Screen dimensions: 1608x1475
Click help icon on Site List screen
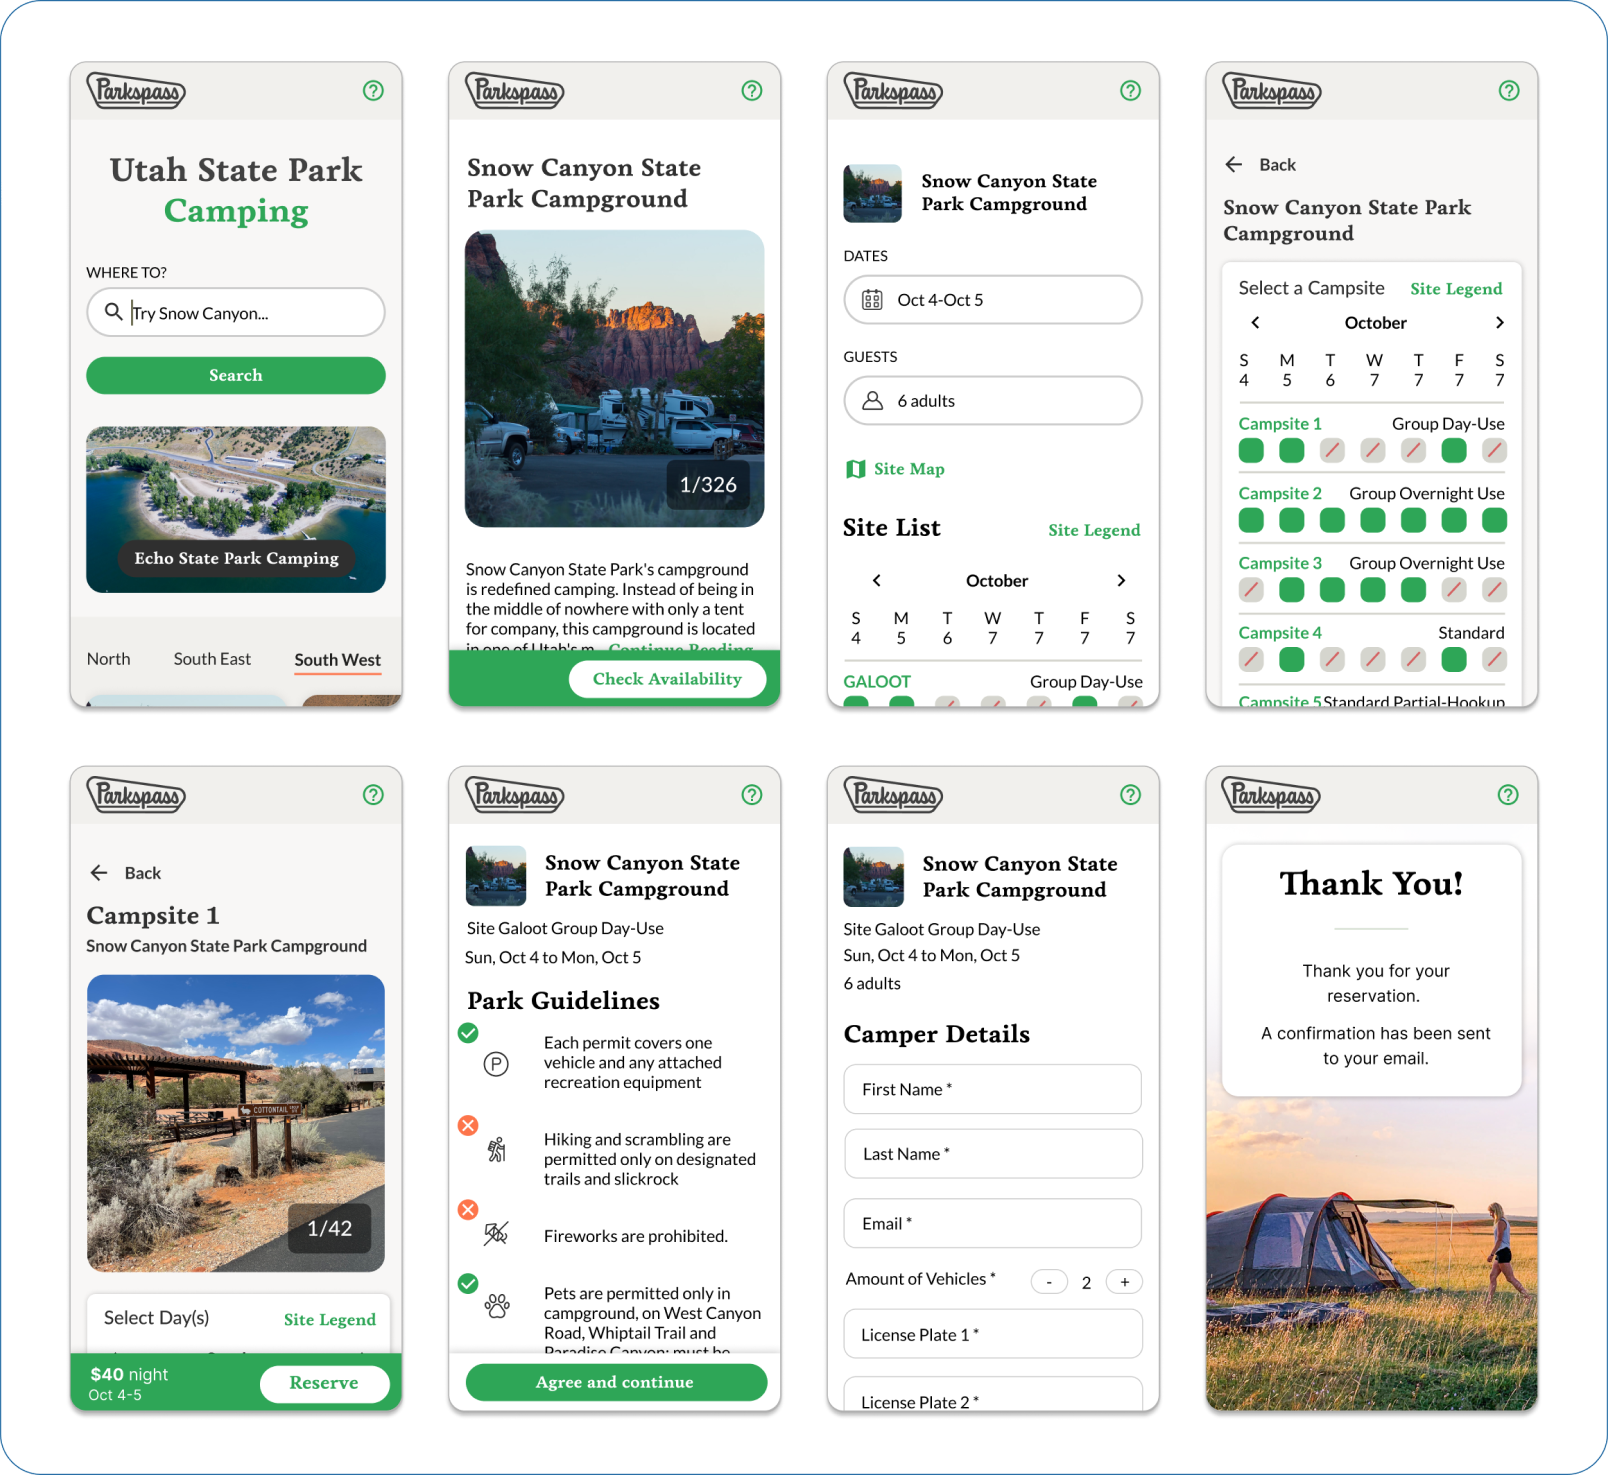click(1130, 91)
